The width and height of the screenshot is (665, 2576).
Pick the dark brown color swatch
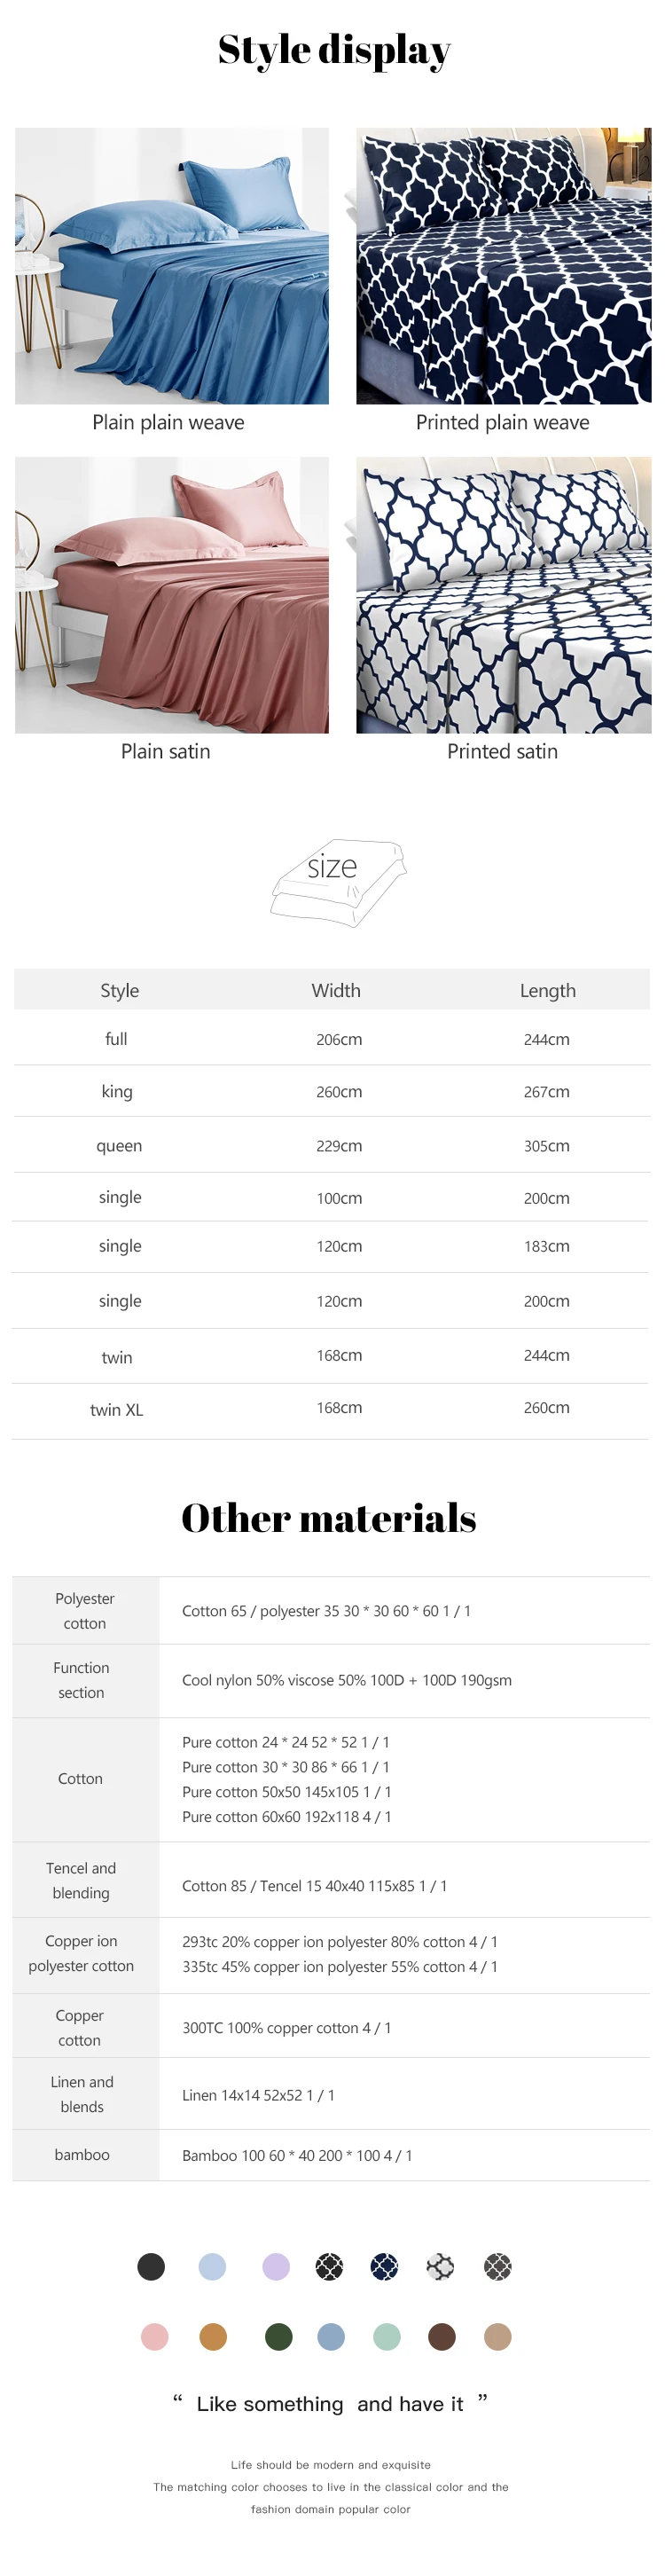[x=441, y=2336]
